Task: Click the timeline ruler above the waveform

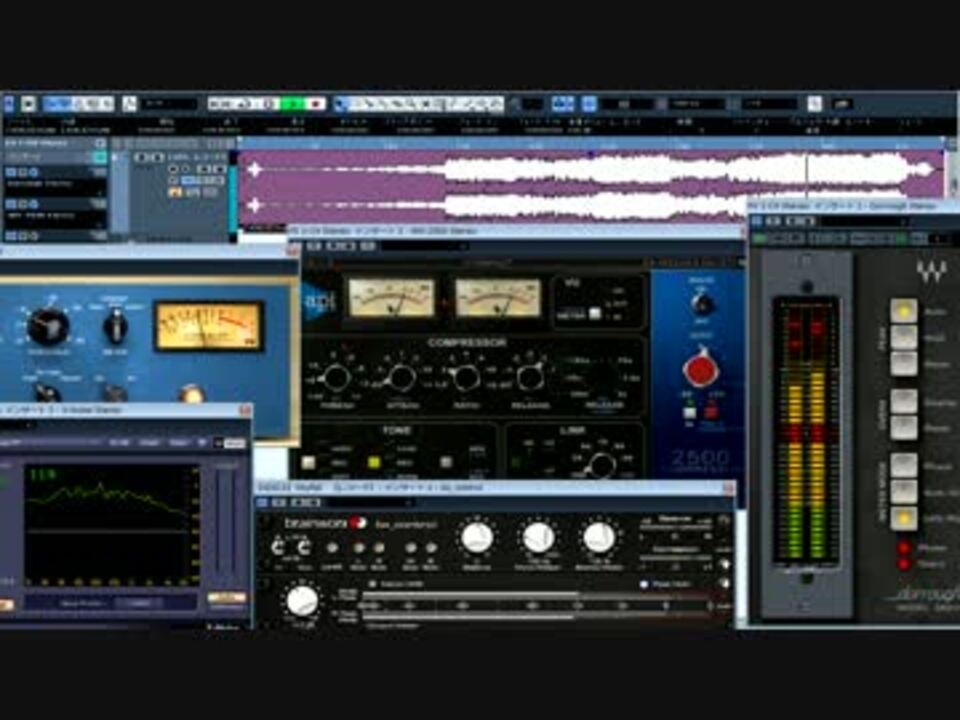Action: (591, 145)
